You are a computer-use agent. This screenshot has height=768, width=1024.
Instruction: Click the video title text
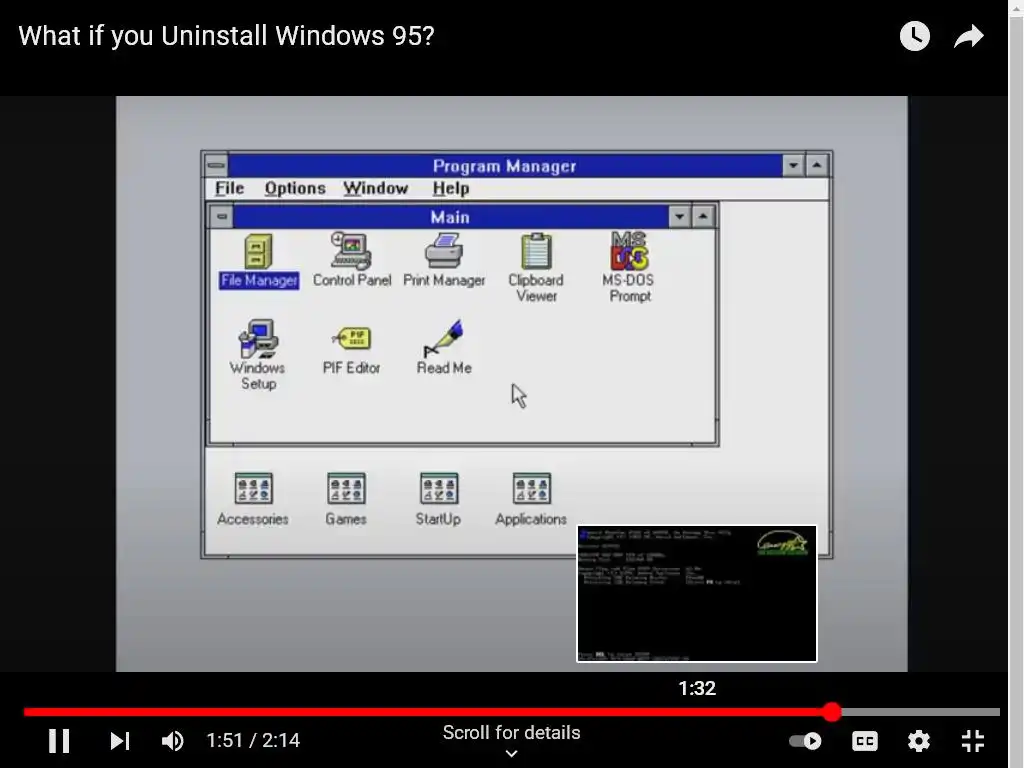226,36
